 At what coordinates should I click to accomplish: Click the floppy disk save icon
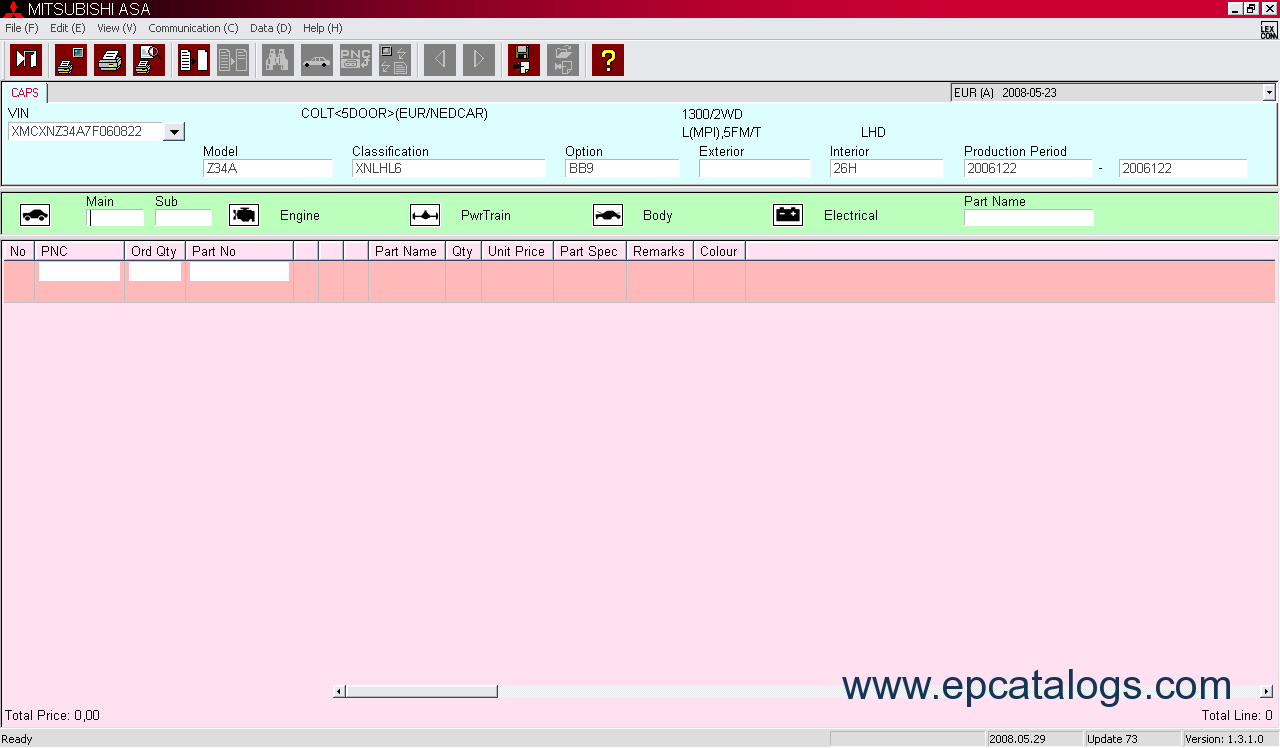[x=524, y=60]
